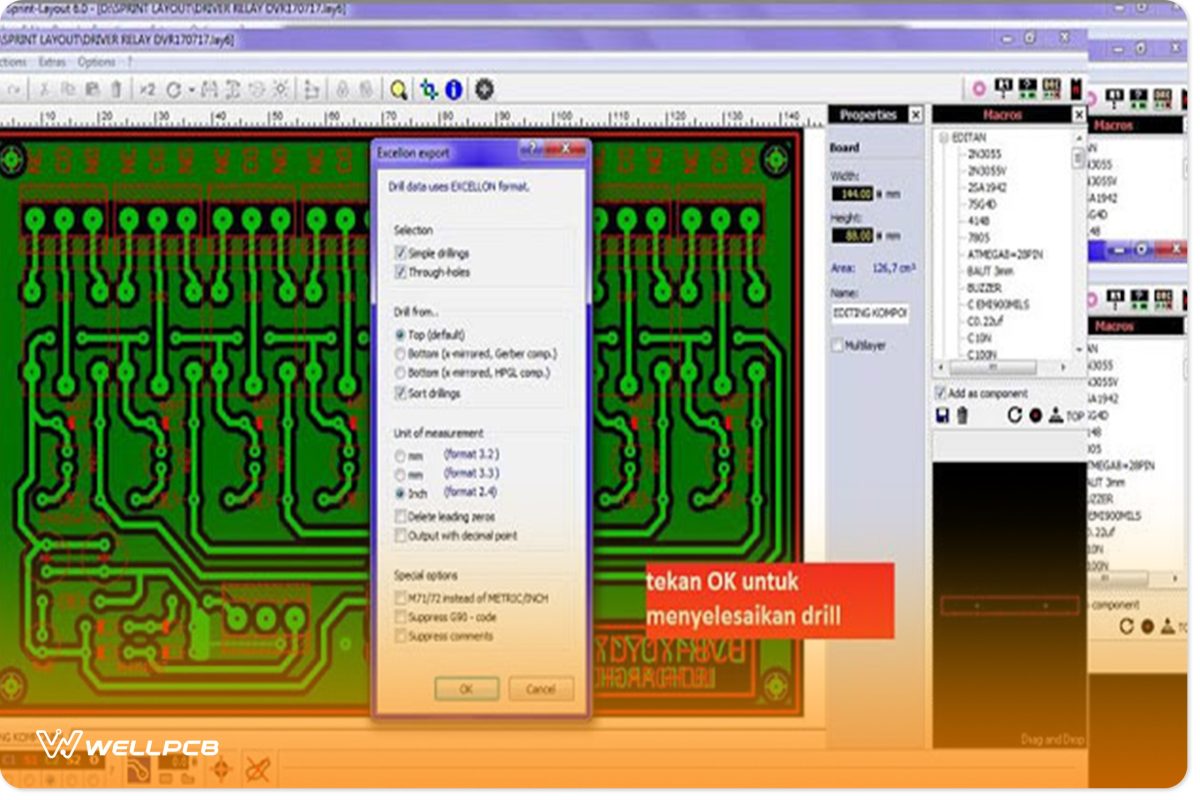Click the board Width value field
The width and height of the screenshot is (1200, 800).
click(852, 193)
